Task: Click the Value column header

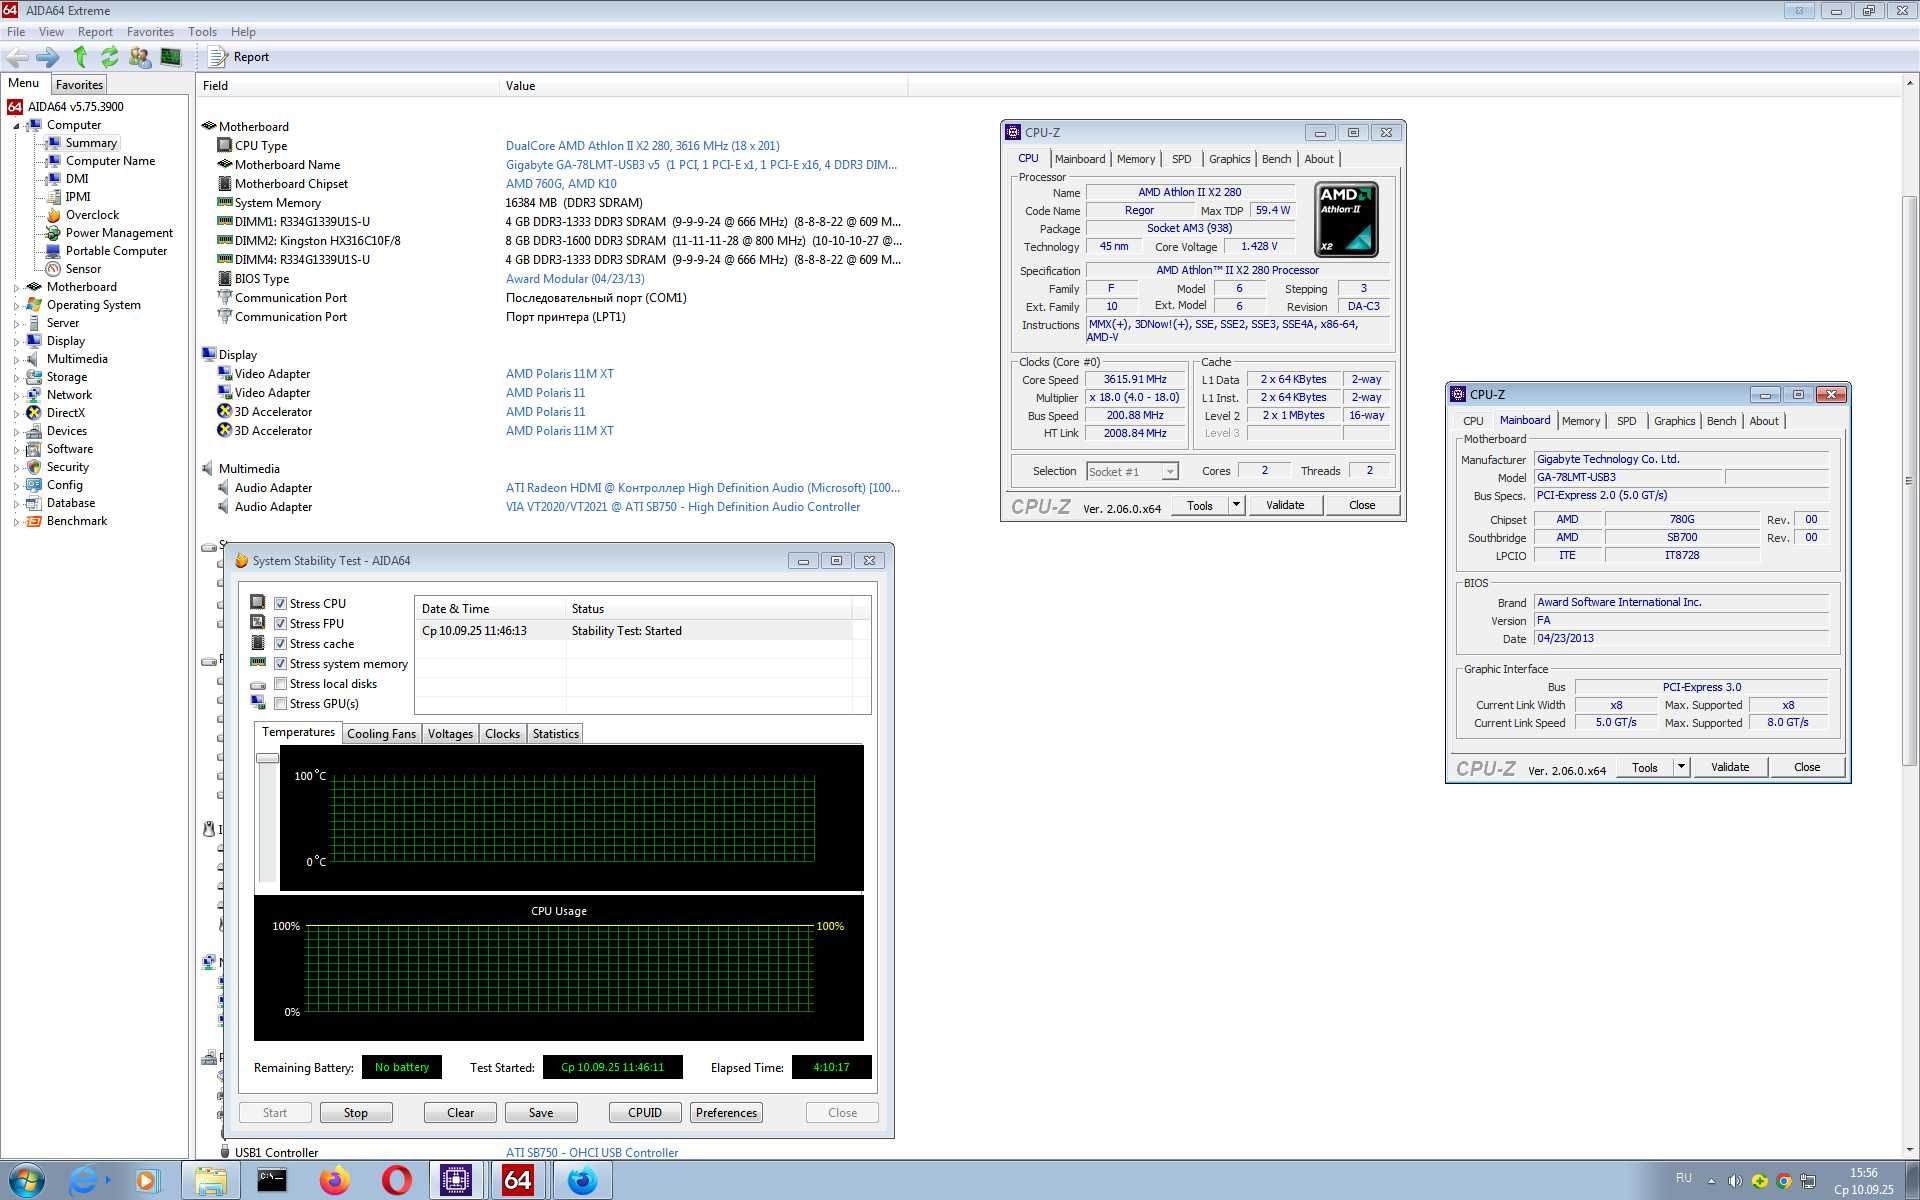Action: (703, 86)
